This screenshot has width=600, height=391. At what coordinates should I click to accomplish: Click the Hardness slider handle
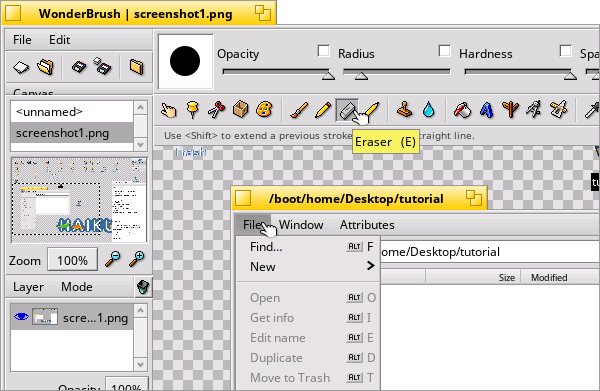point(570,76)
